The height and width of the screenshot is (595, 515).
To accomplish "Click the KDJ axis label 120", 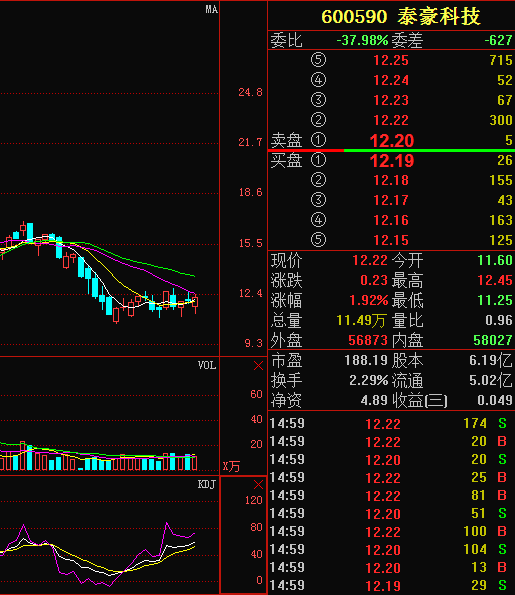I will (x=254, y=500).
